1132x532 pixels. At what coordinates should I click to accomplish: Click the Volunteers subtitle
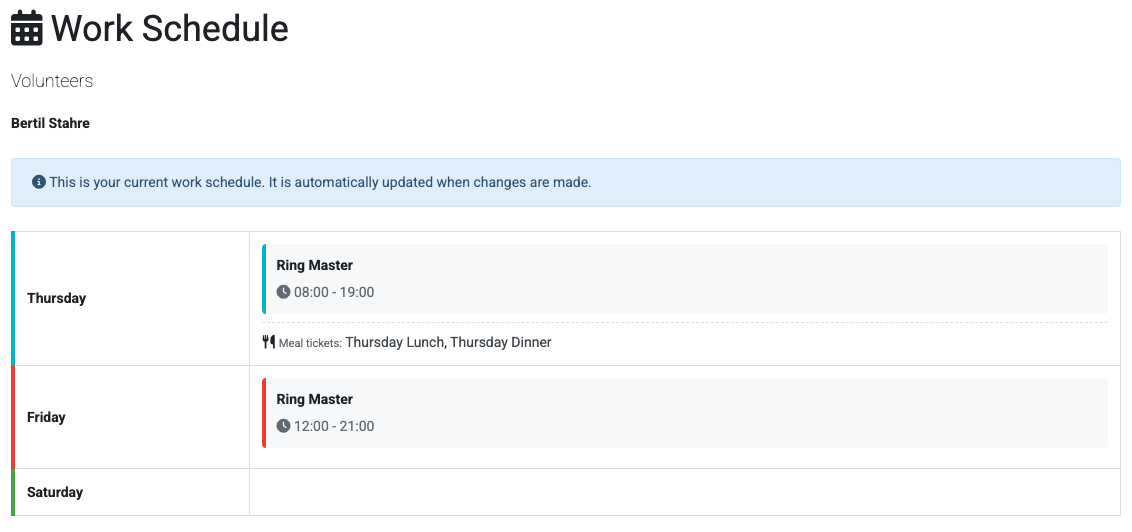[x=52, y=81]
